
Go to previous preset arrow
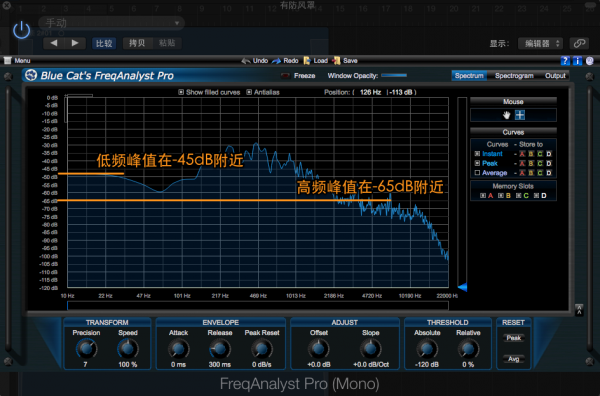pos(54,43)
